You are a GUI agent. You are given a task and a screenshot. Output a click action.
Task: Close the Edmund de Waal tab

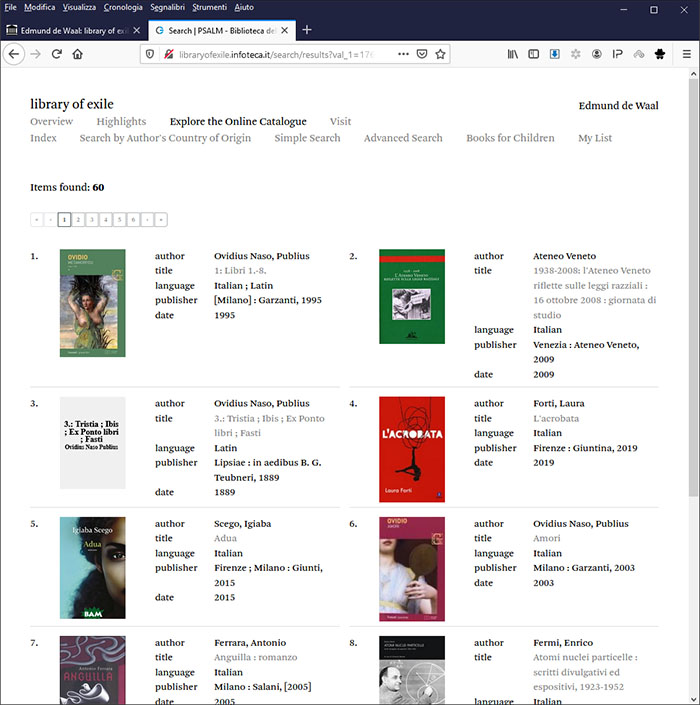[x=137, y=31]
